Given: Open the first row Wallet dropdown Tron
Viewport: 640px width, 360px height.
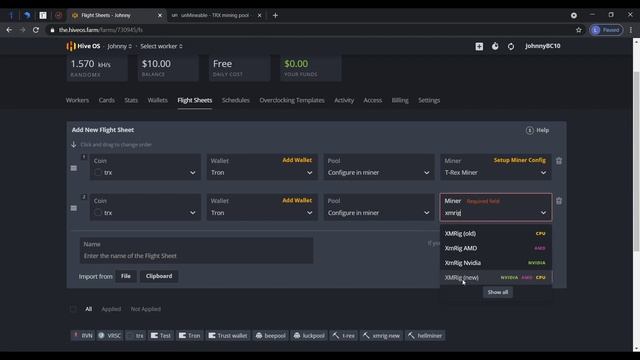Looking at the screenshot, I should point(262,167).
